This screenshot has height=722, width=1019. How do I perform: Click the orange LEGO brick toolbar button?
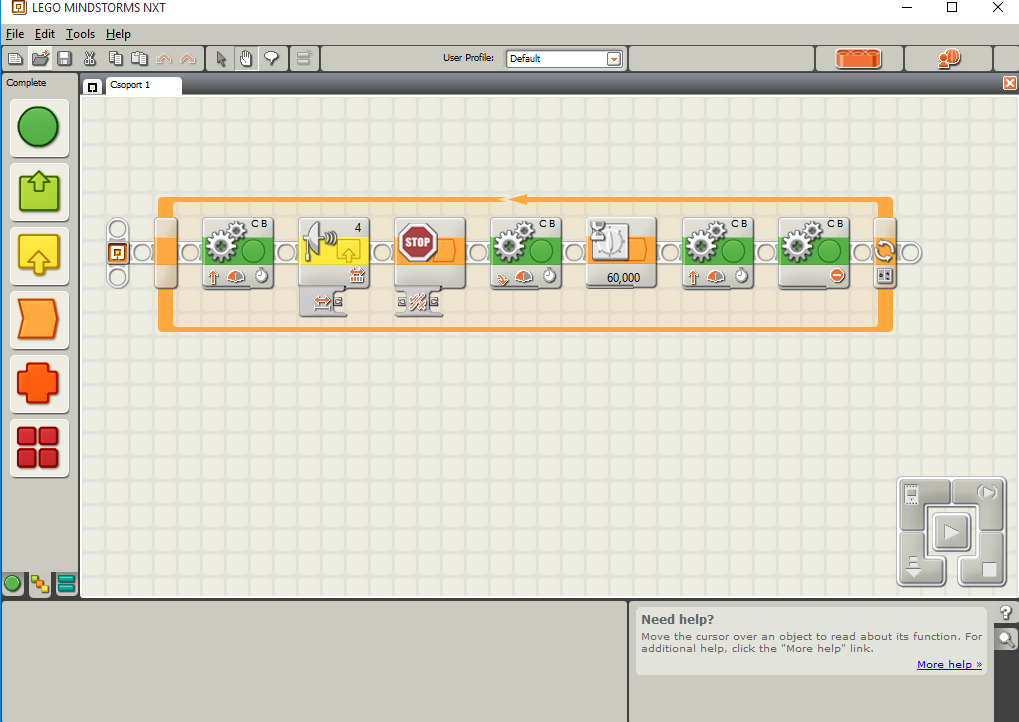(858, 58)
